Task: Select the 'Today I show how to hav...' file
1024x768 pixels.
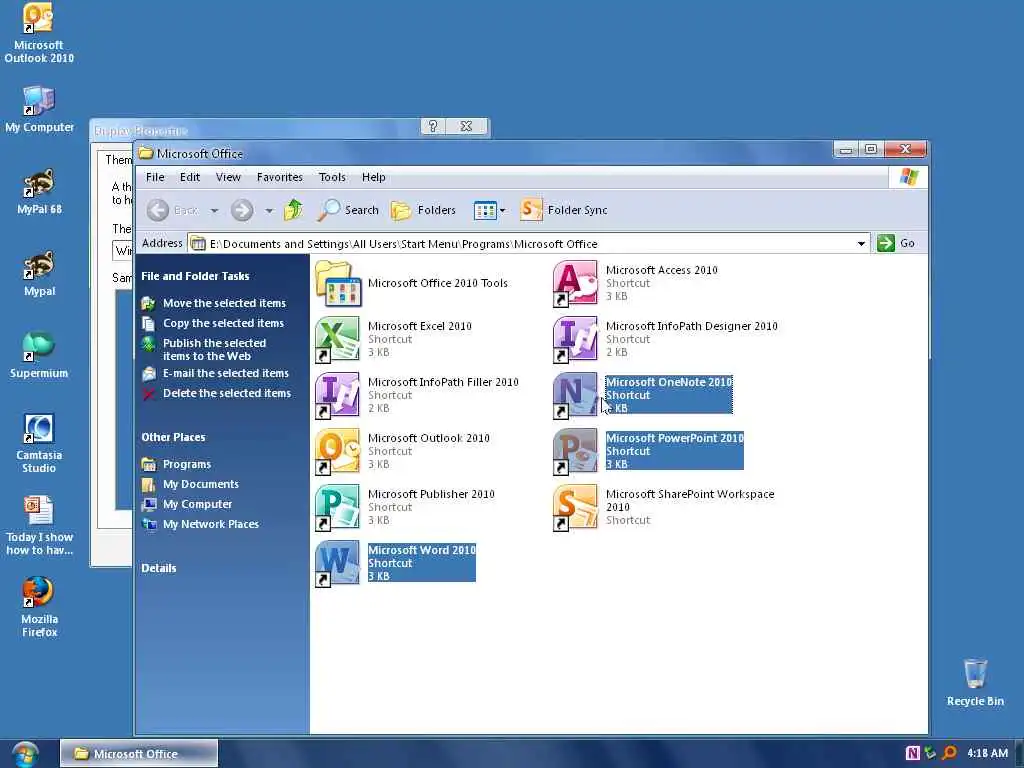Action: [39, 526]
